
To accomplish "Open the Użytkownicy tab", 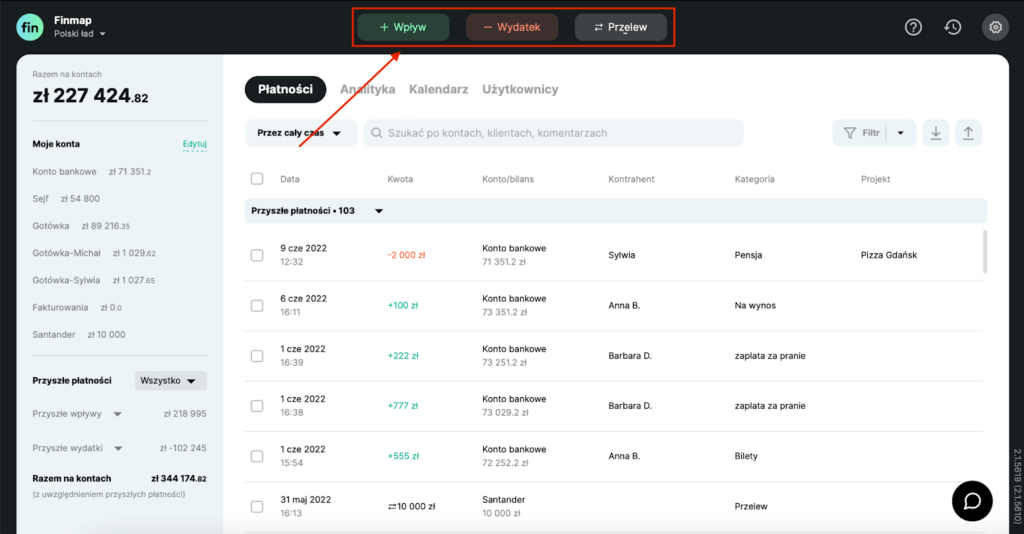I will point(520,89).
